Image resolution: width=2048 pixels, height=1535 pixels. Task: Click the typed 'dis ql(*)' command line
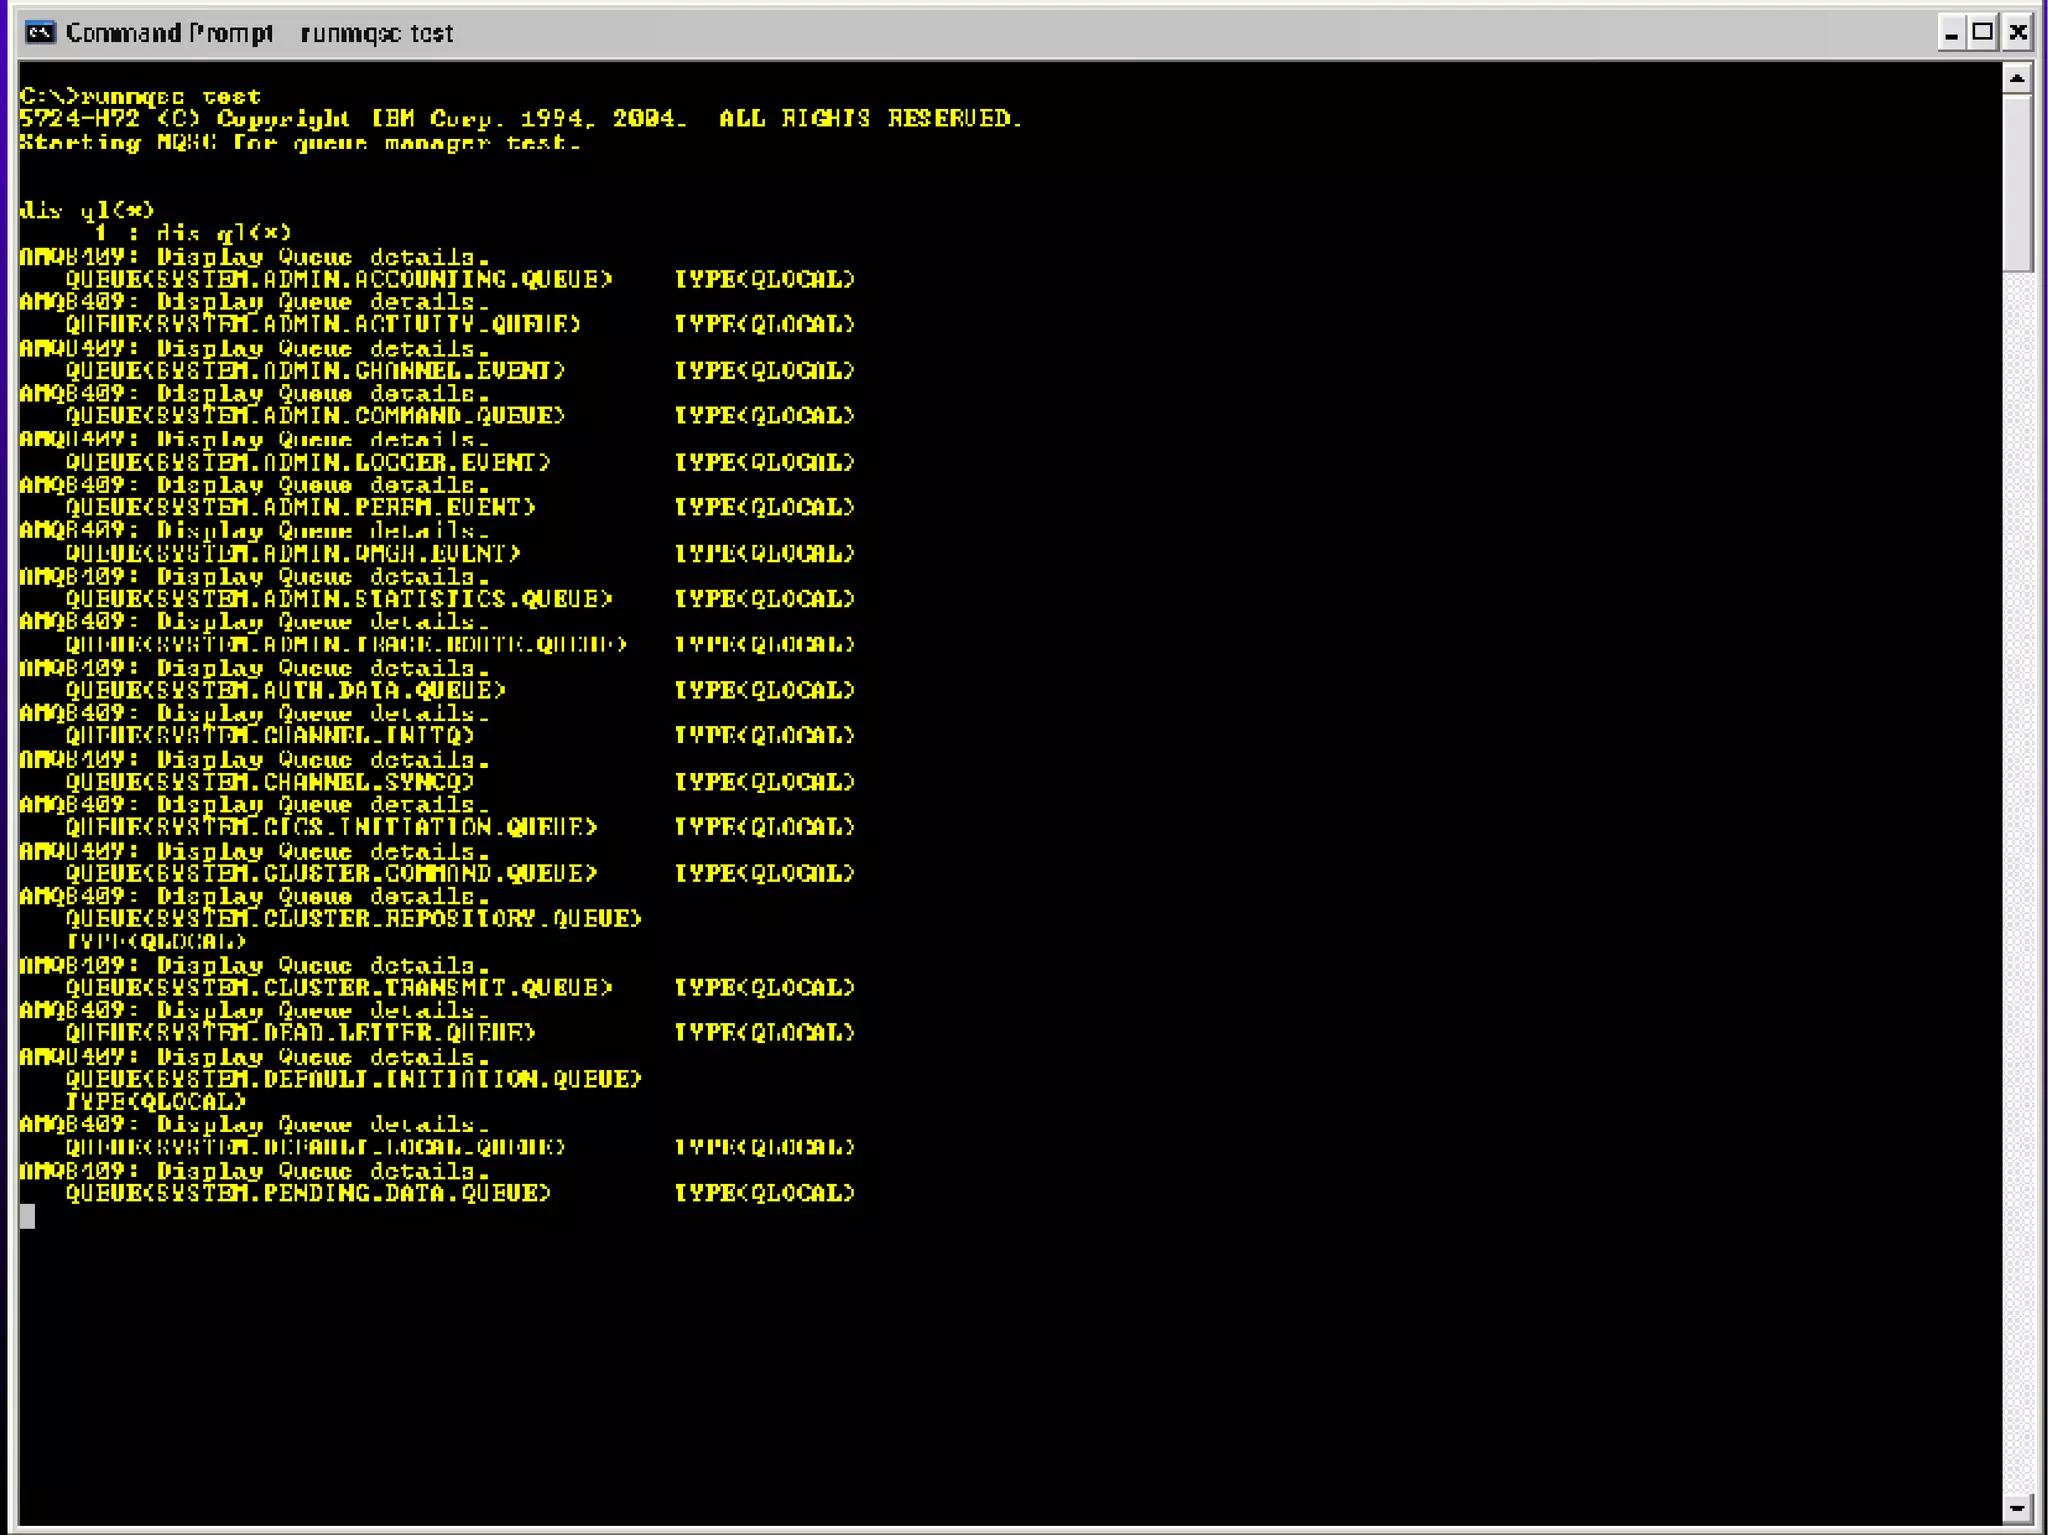tap(87, 210)
